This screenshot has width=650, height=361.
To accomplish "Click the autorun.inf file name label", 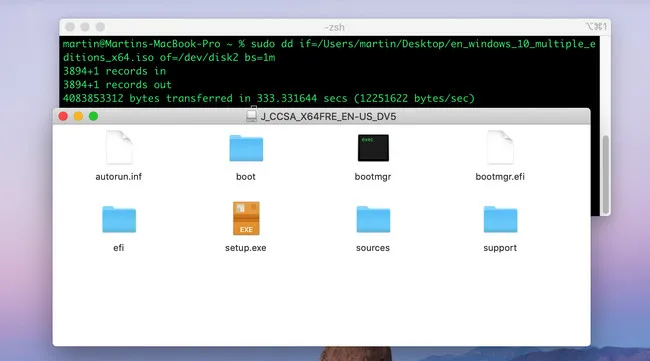I will [x=119, y=177].
